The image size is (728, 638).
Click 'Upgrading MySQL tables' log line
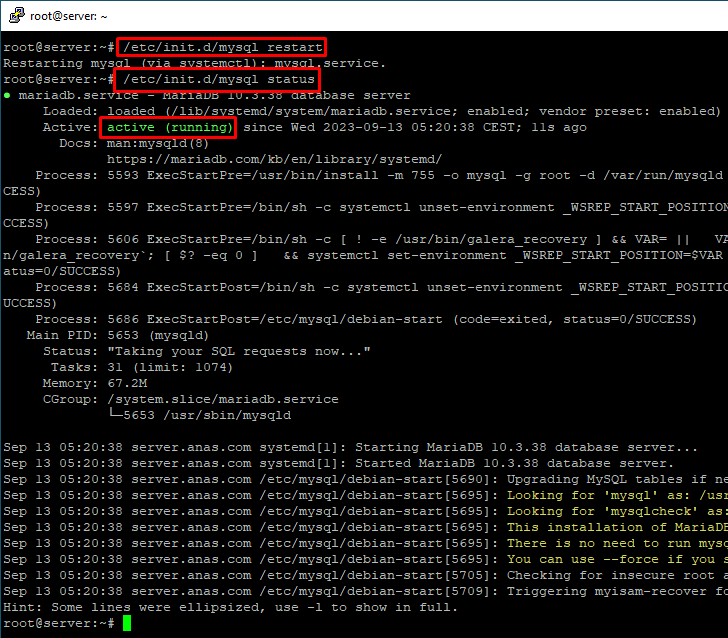tap(365, 479)
